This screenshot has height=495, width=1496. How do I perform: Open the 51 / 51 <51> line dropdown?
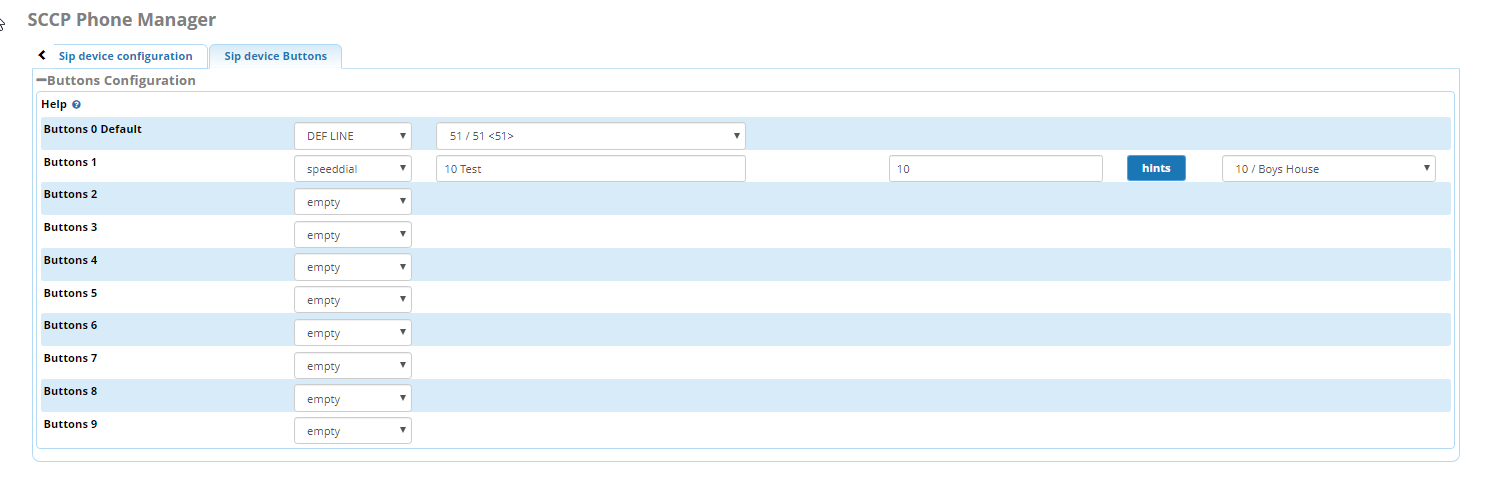[x=591, y=136]
